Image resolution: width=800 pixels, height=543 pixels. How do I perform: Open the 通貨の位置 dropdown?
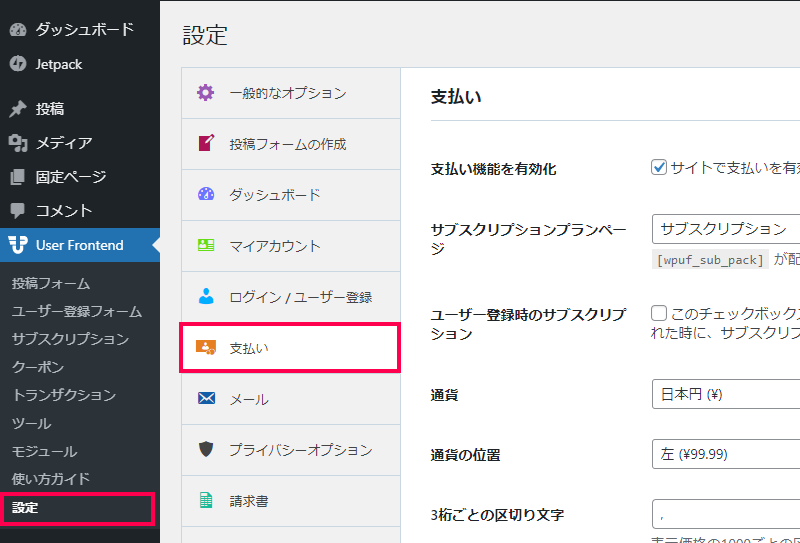[726, 454]
